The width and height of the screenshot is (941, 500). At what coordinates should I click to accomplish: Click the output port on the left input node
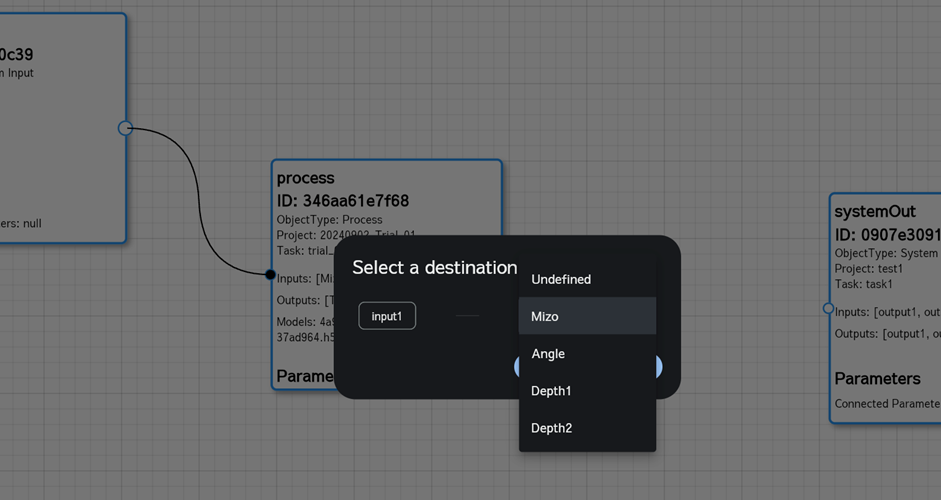pyautogui.click(x=125, y=128)
